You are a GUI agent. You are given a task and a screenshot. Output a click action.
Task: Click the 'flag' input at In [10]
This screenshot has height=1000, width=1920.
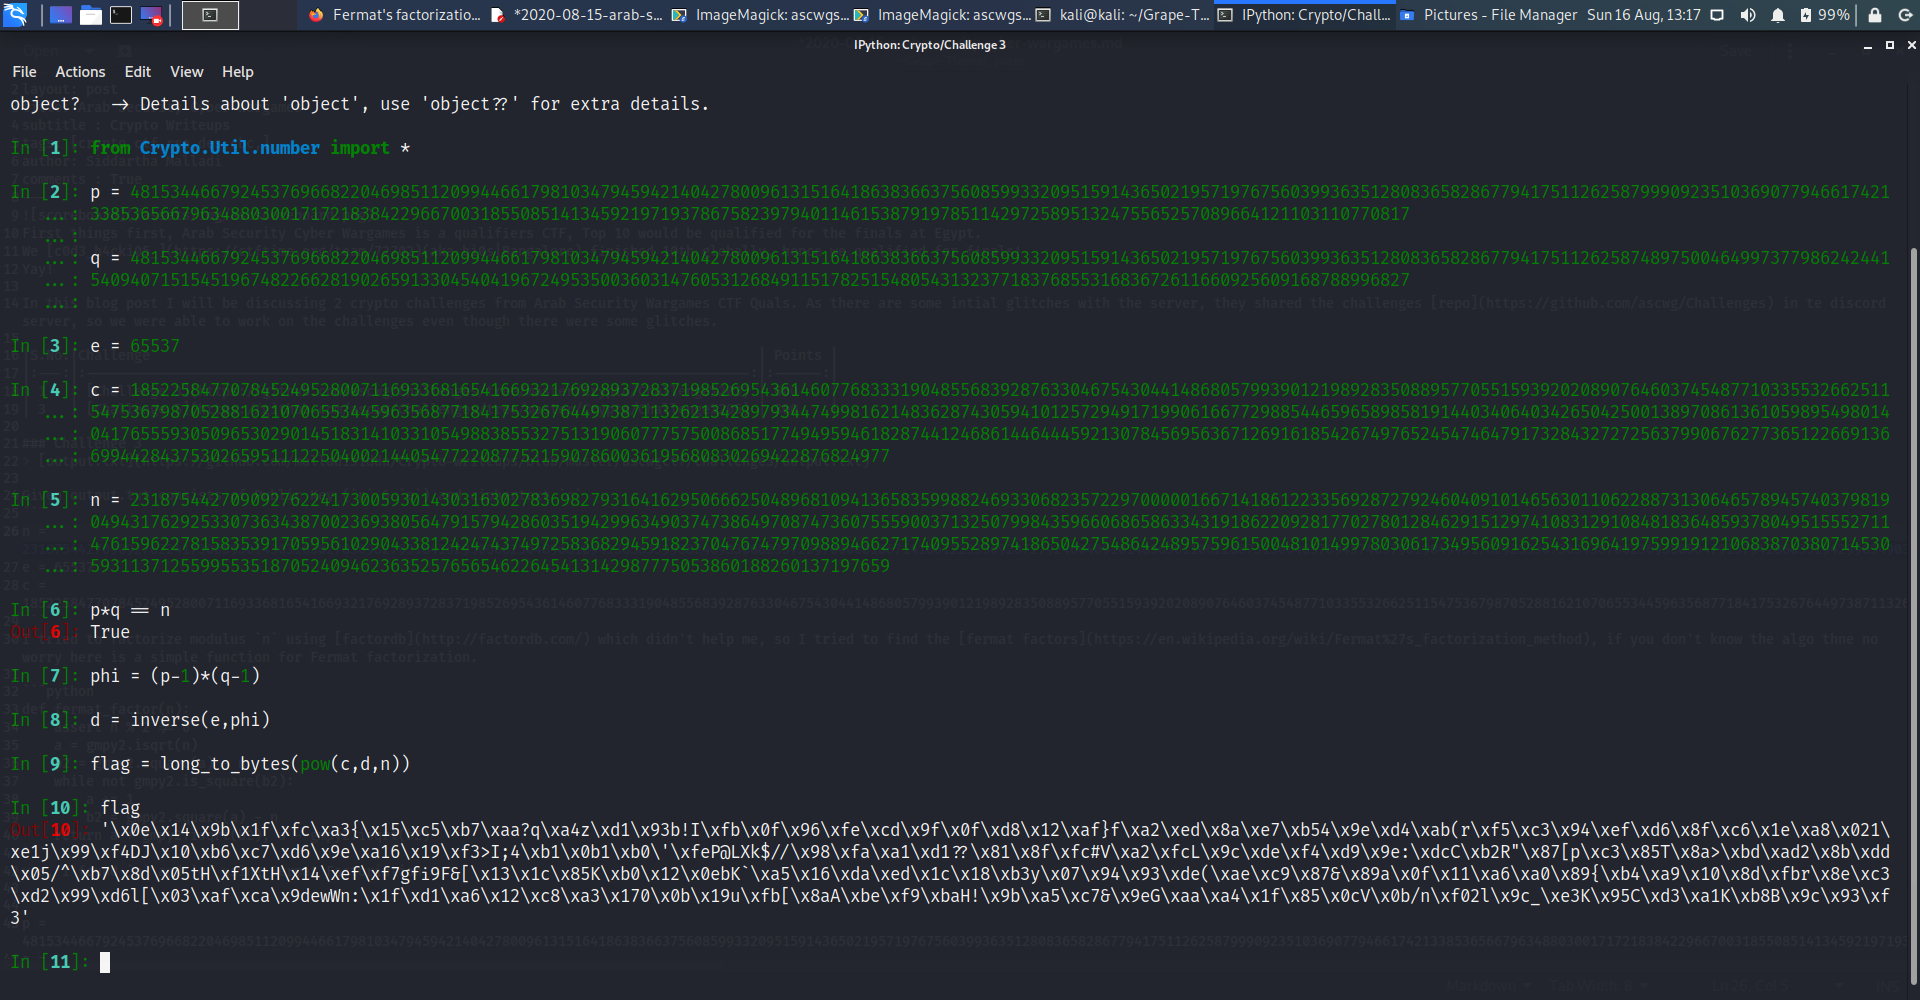coord(120,808)
